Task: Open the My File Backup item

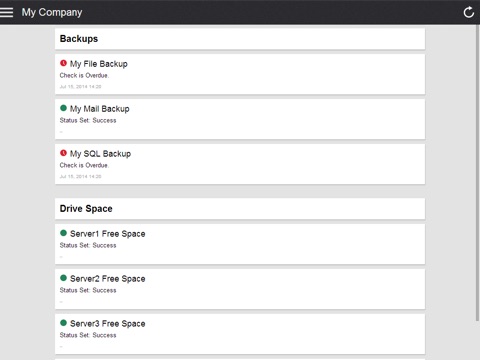Action: pos(240,74)
